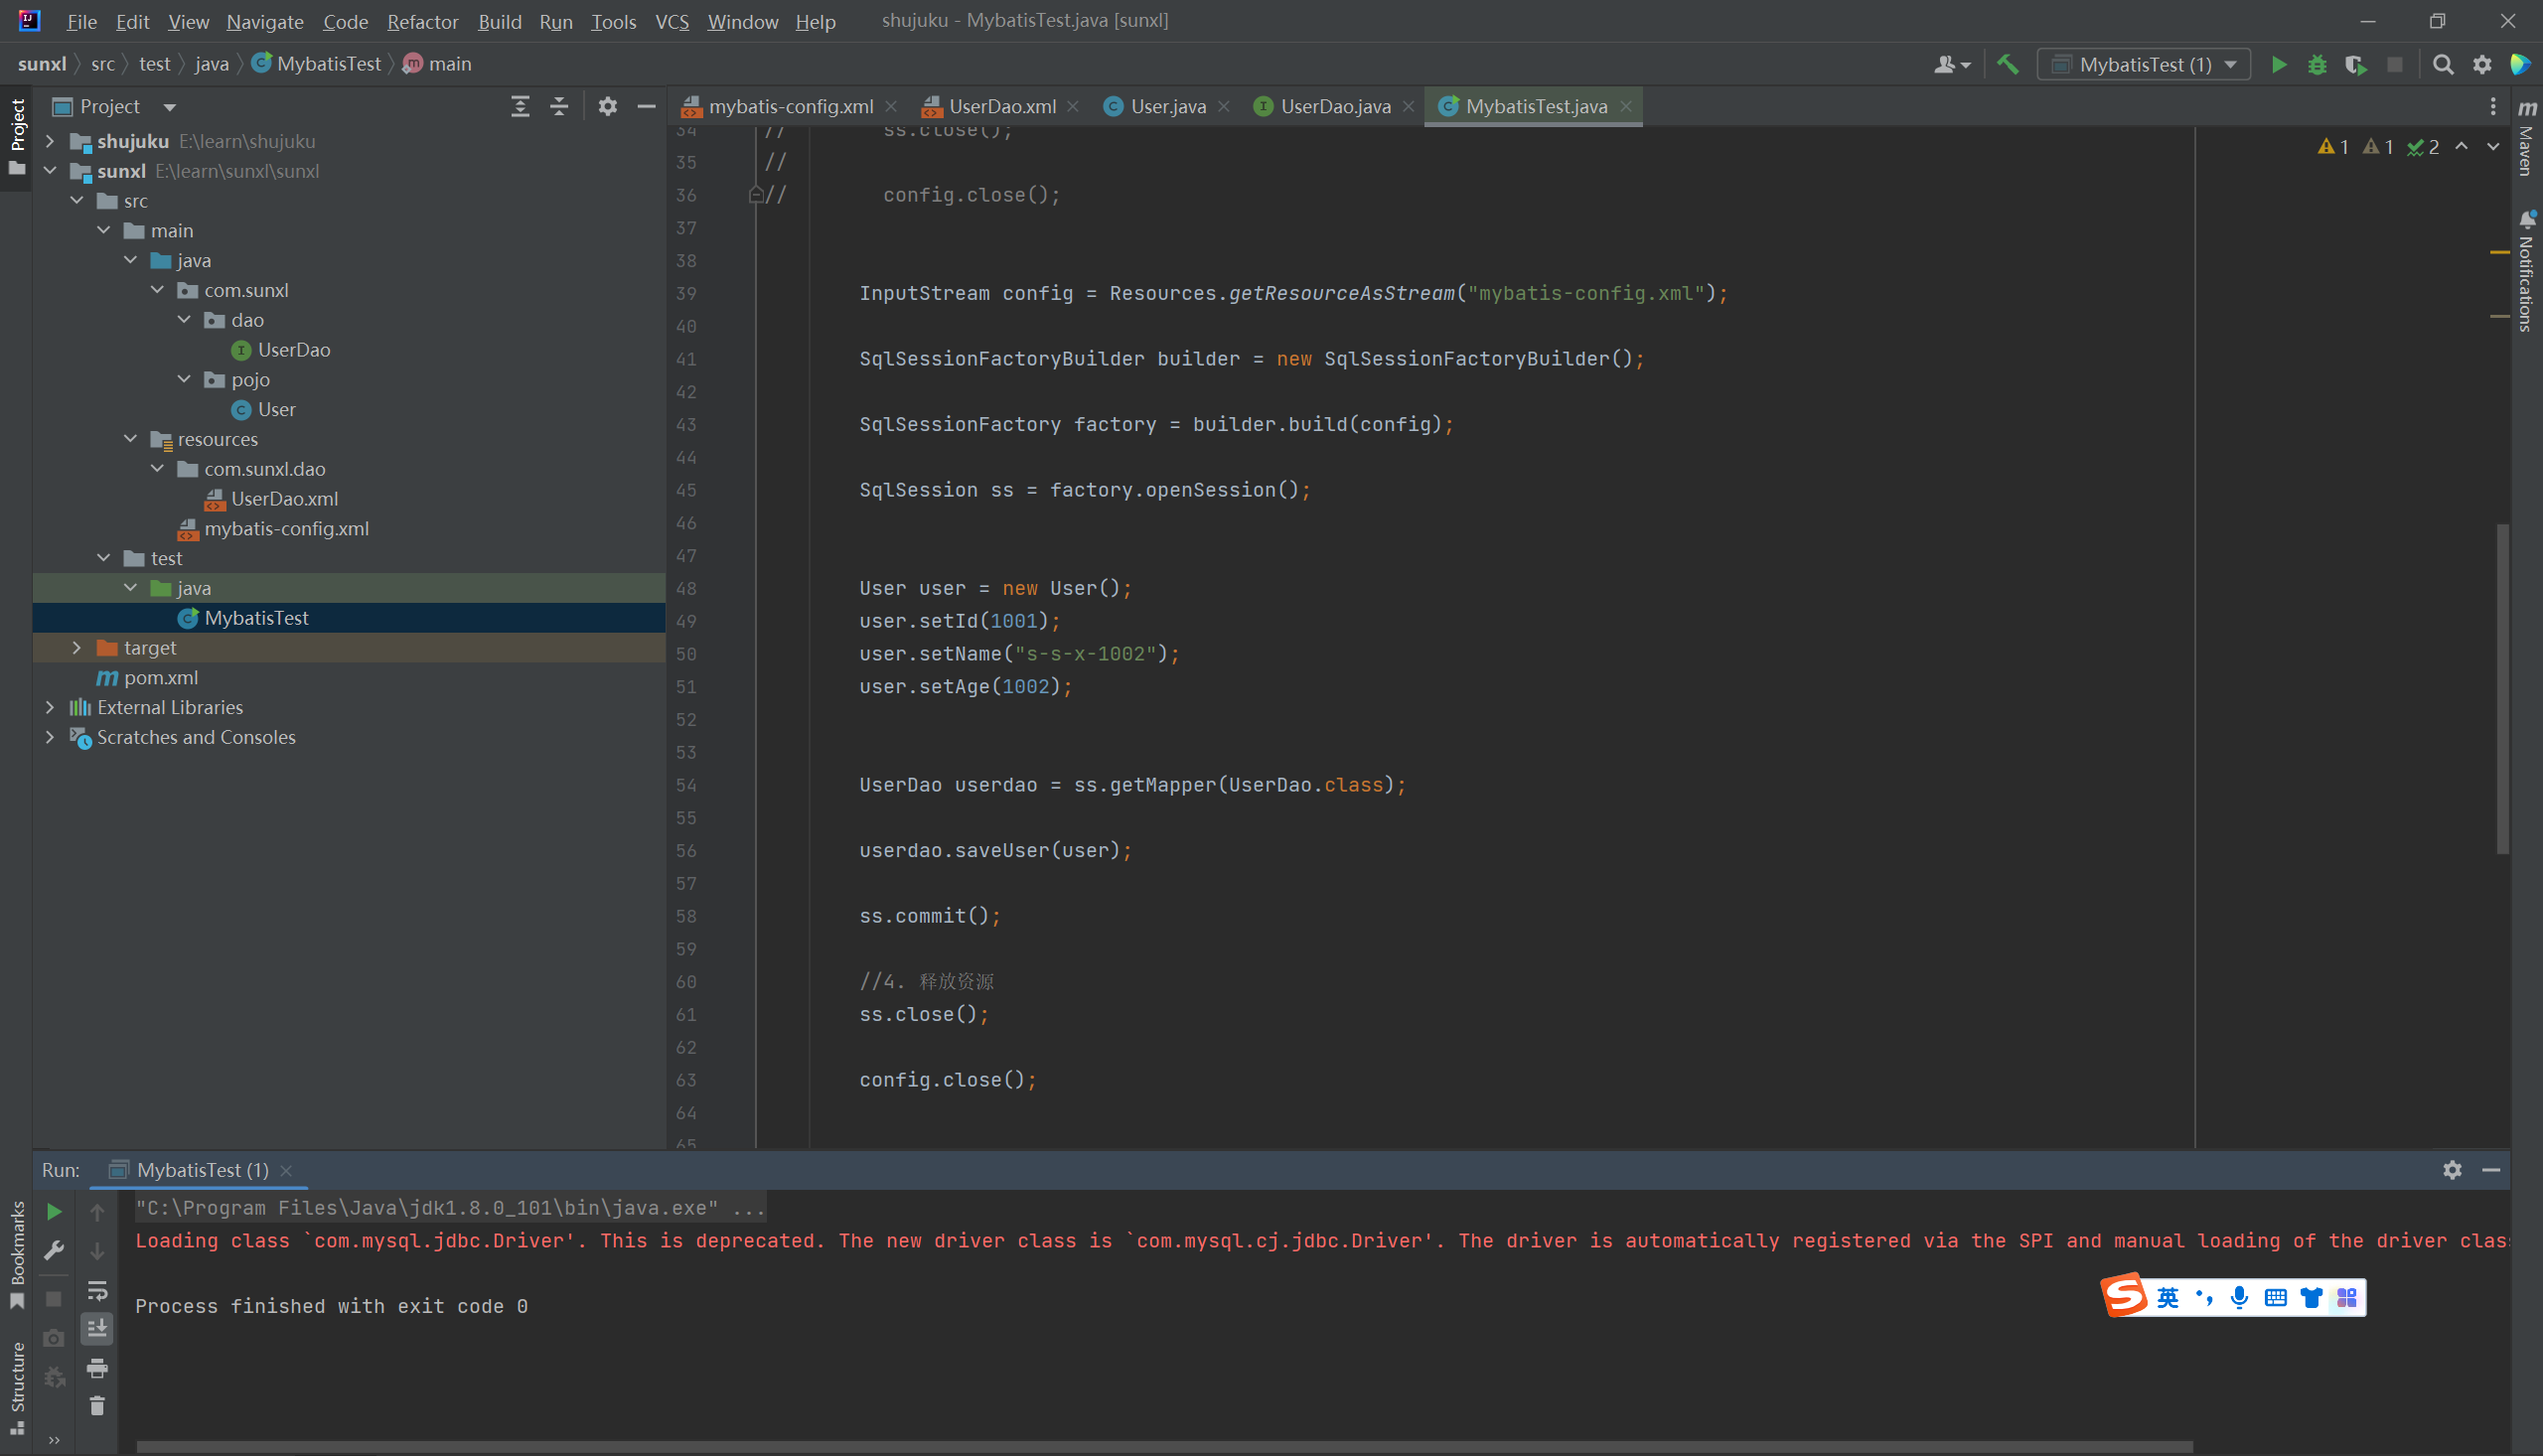Toggle scroll to end in Run console
The width and height of the screenshot is (2543, 1456).
97,1328
